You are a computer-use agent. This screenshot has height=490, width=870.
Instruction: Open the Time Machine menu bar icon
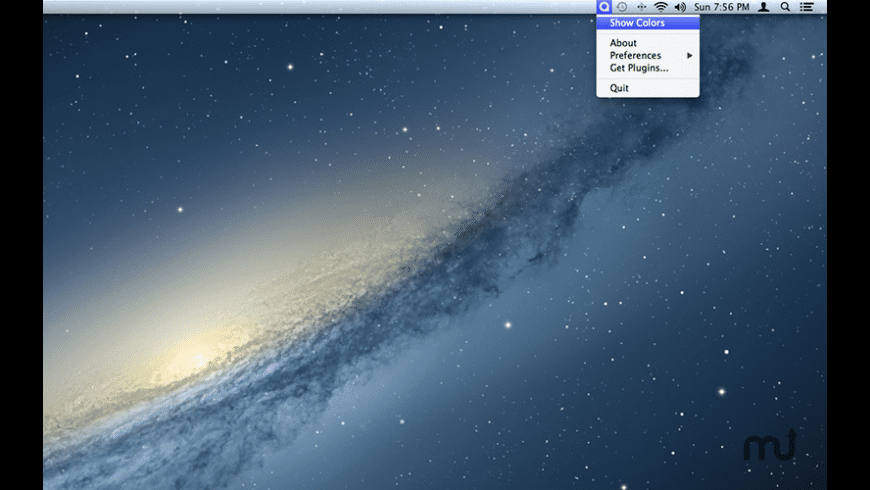(x=621, y=6)
